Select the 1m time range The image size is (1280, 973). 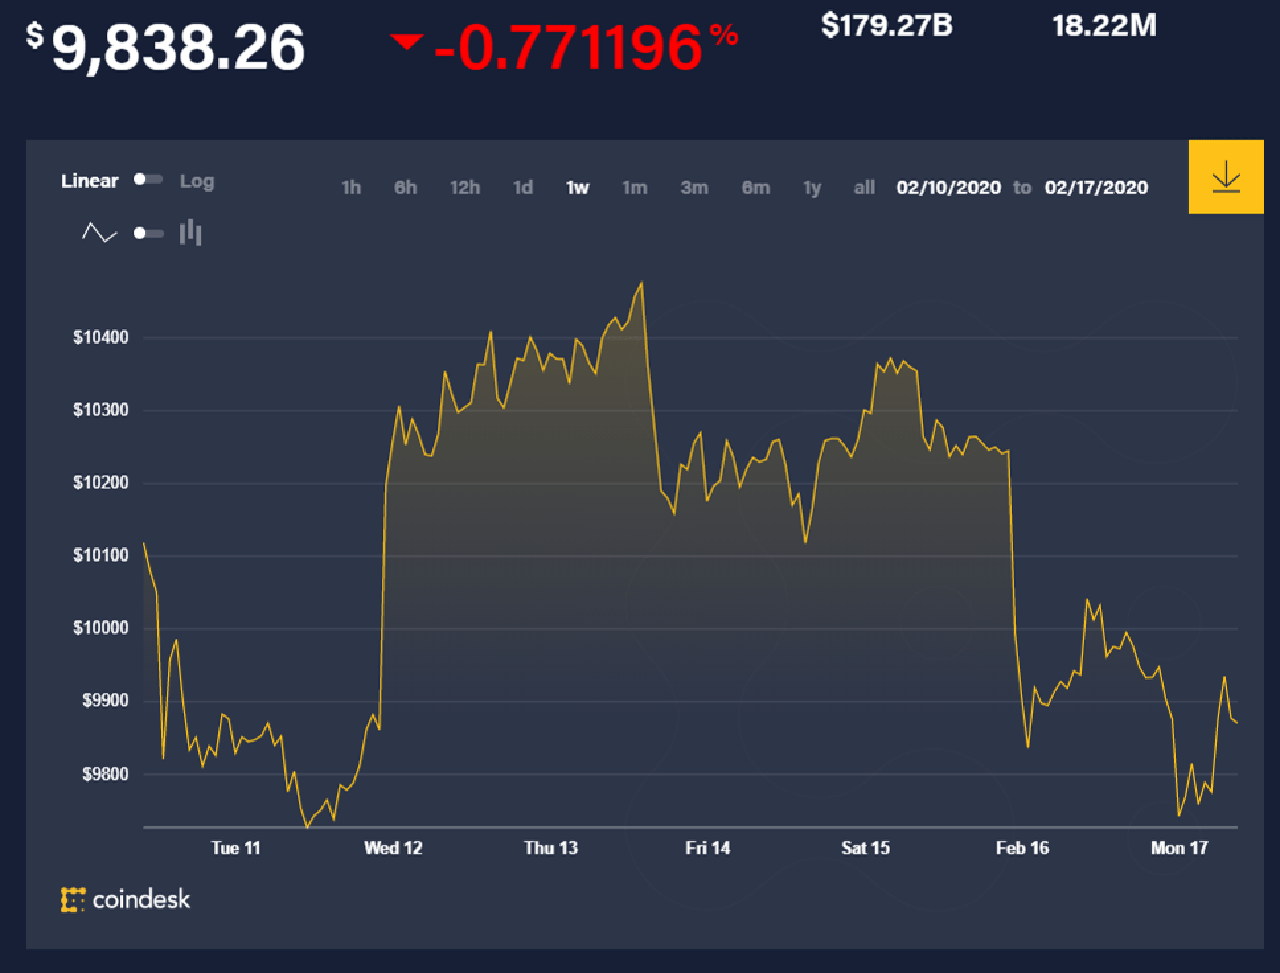[635, 187]
